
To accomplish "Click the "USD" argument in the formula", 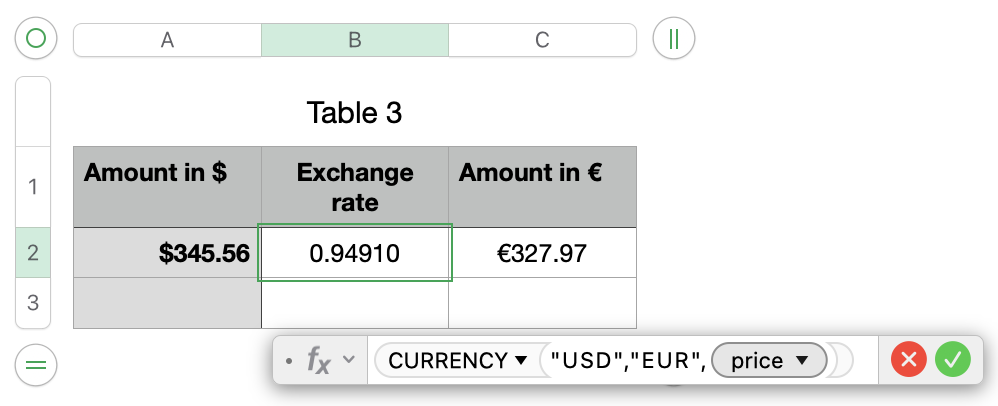I will click(580, 361).
